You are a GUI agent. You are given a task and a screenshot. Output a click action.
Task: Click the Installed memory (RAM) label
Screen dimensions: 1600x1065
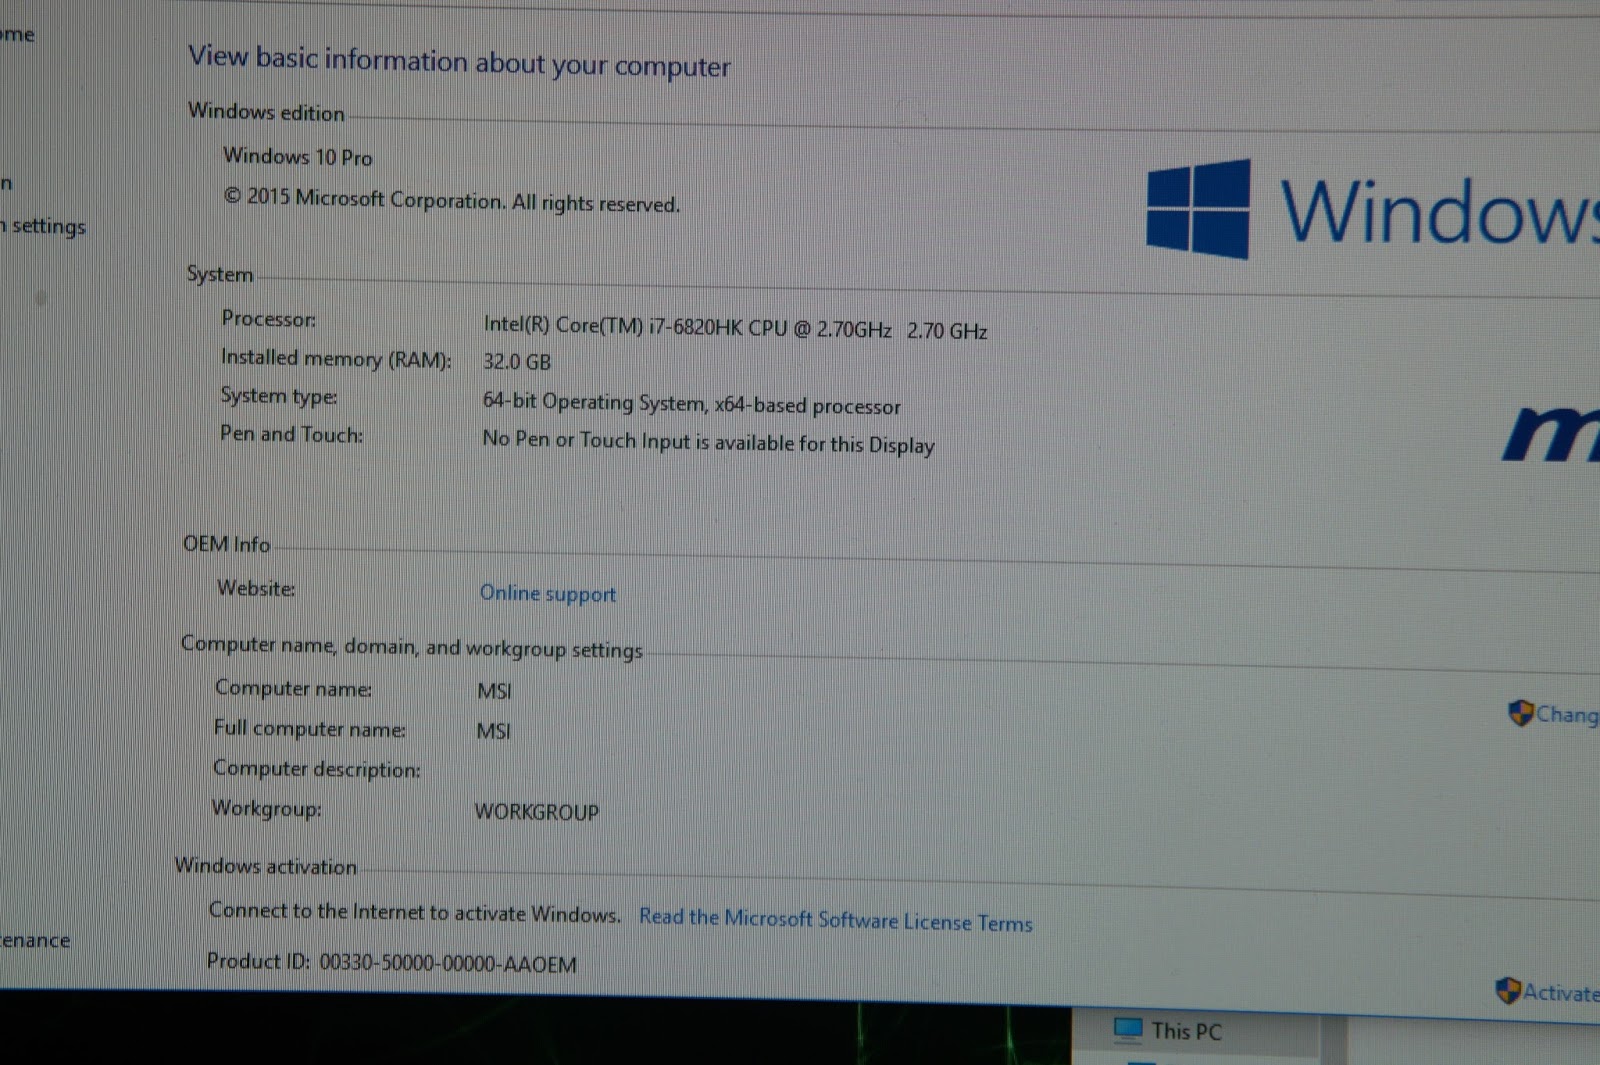(x=336, y=358)
